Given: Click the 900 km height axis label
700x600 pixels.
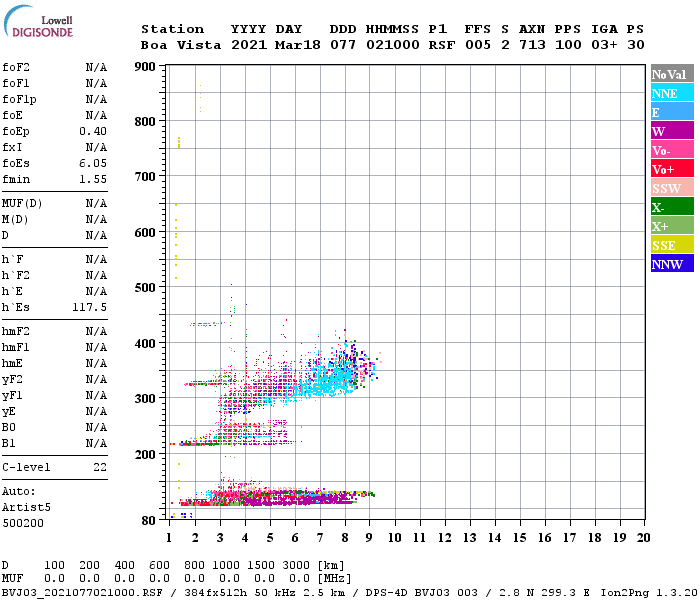Looking at the screenshot, I should [x=145, y=67].
